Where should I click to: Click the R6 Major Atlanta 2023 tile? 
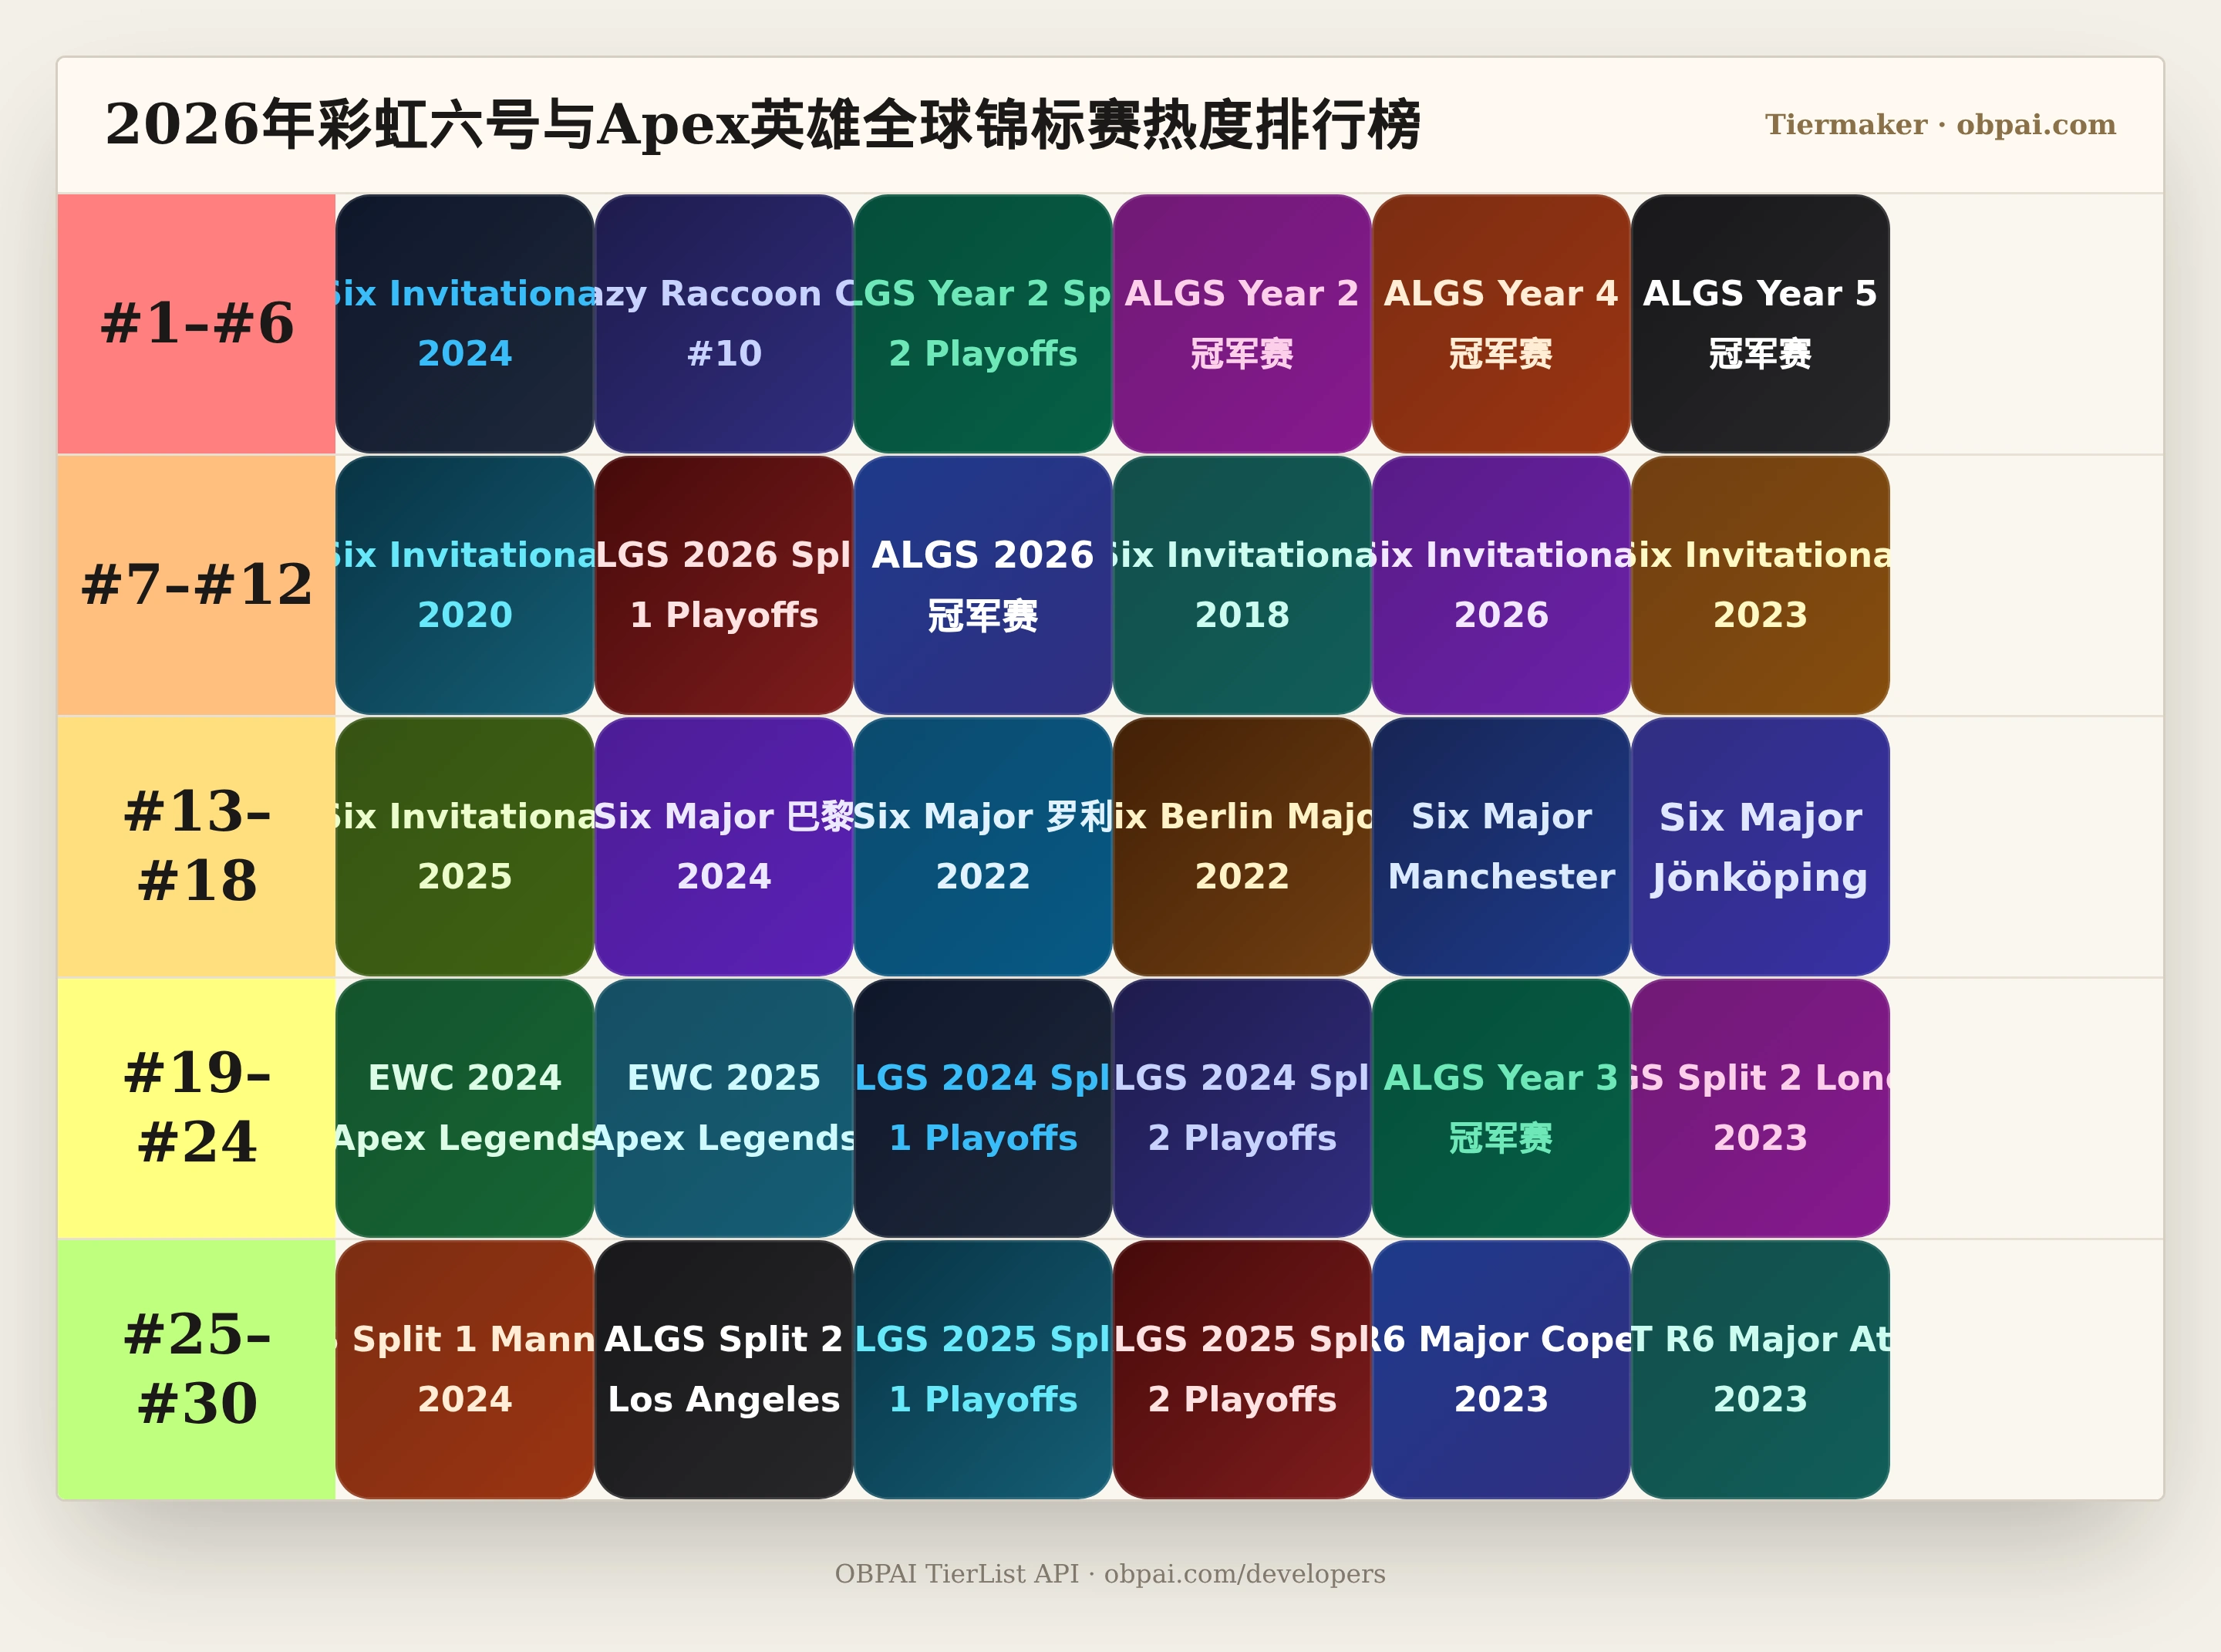1760,1370
